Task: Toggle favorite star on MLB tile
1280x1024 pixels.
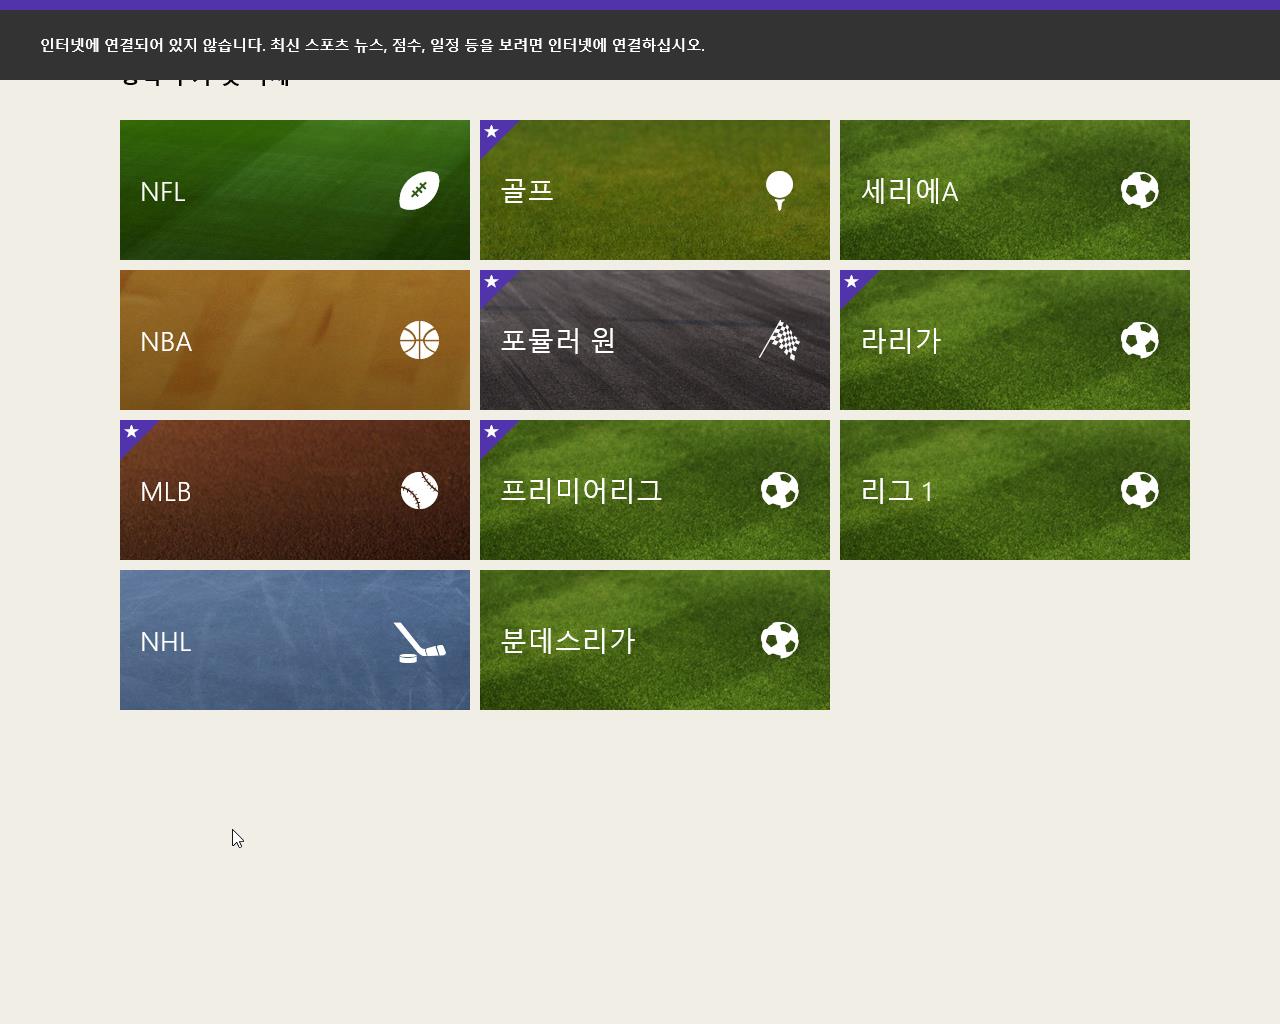Action: 131,431
